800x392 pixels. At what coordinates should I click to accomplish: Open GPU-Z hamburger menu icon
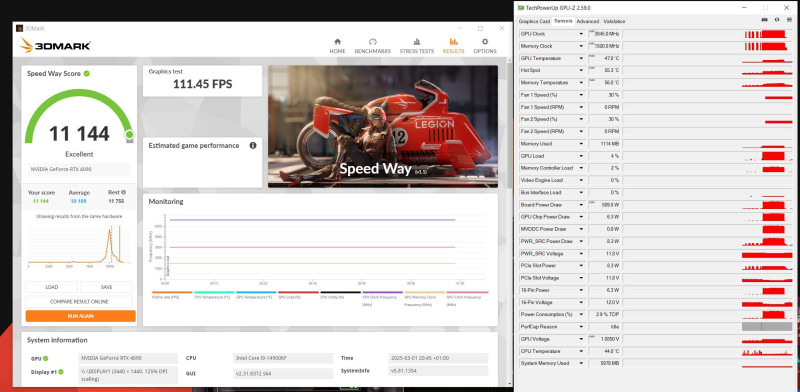click(x=790, y=20)
